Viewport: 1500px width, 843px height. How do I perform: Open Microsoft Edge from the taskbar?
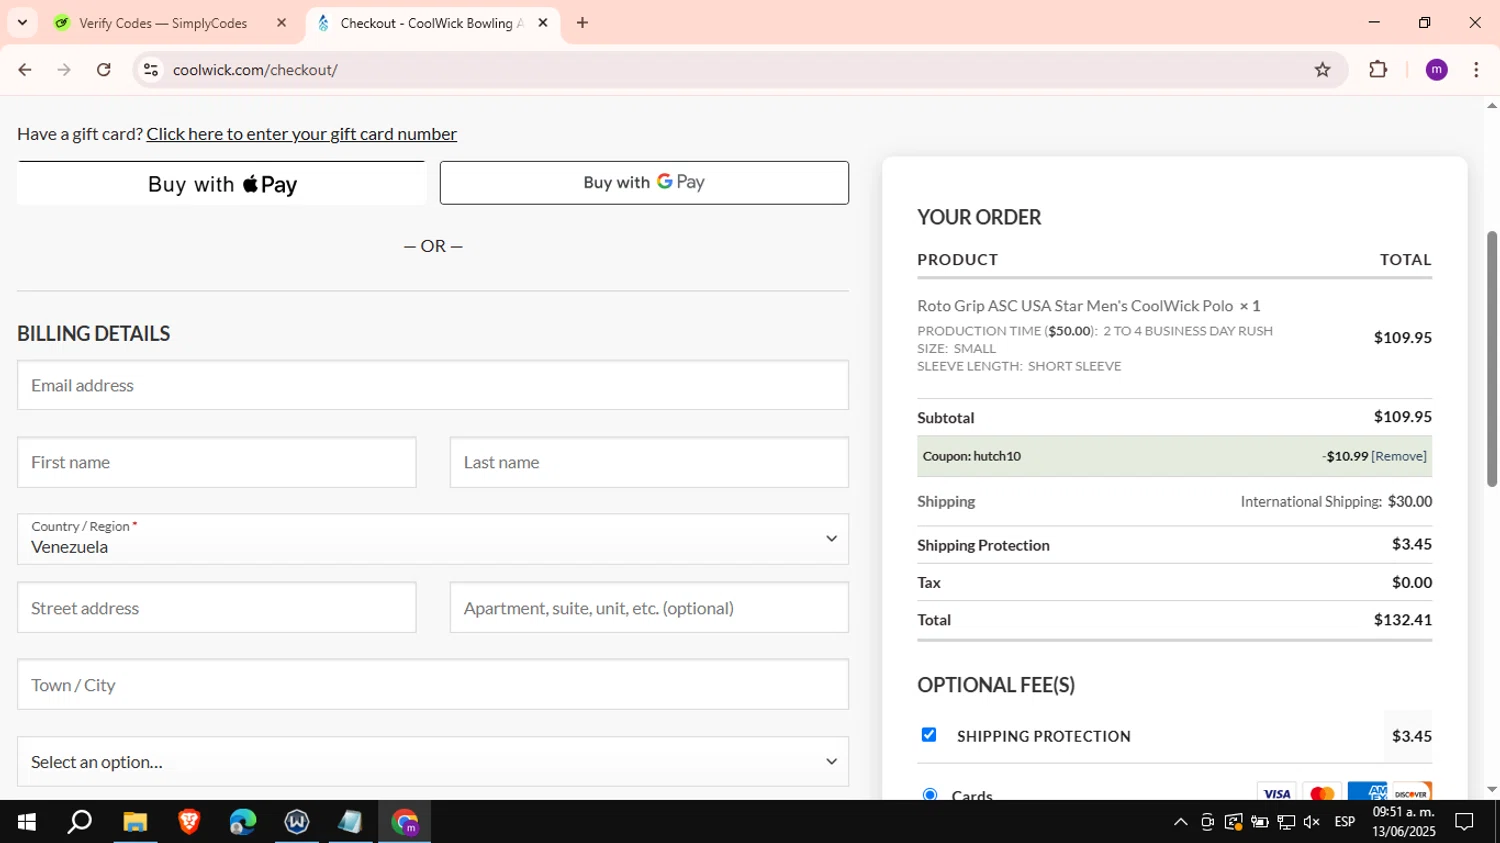[x=243, y=822]
